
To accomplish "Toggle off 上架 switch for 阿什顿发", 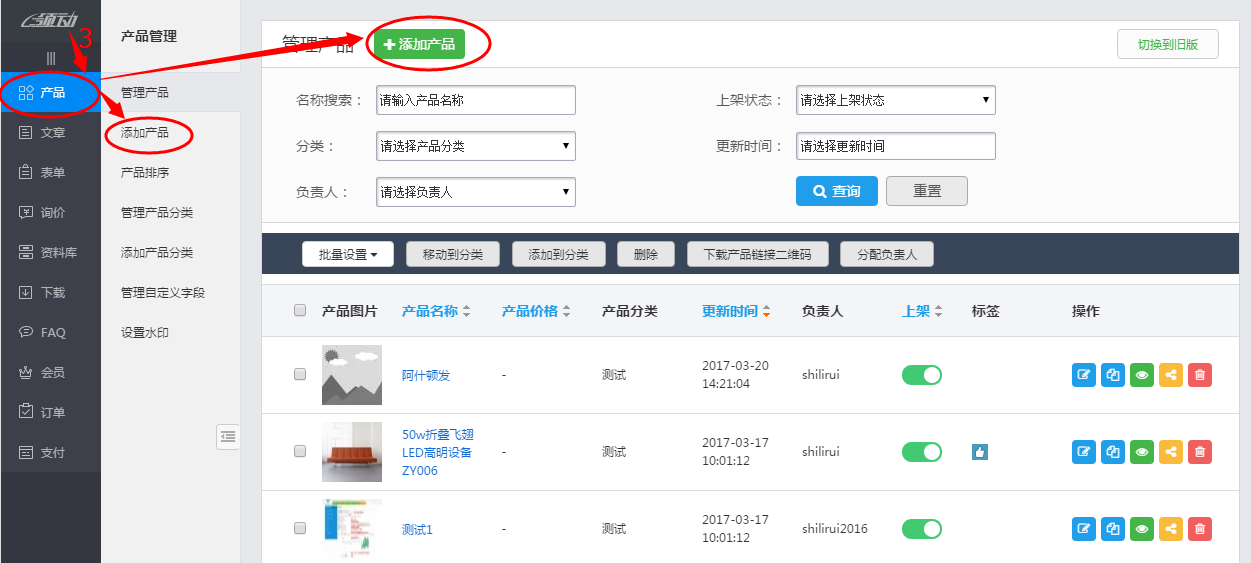I will coord(921,375).
